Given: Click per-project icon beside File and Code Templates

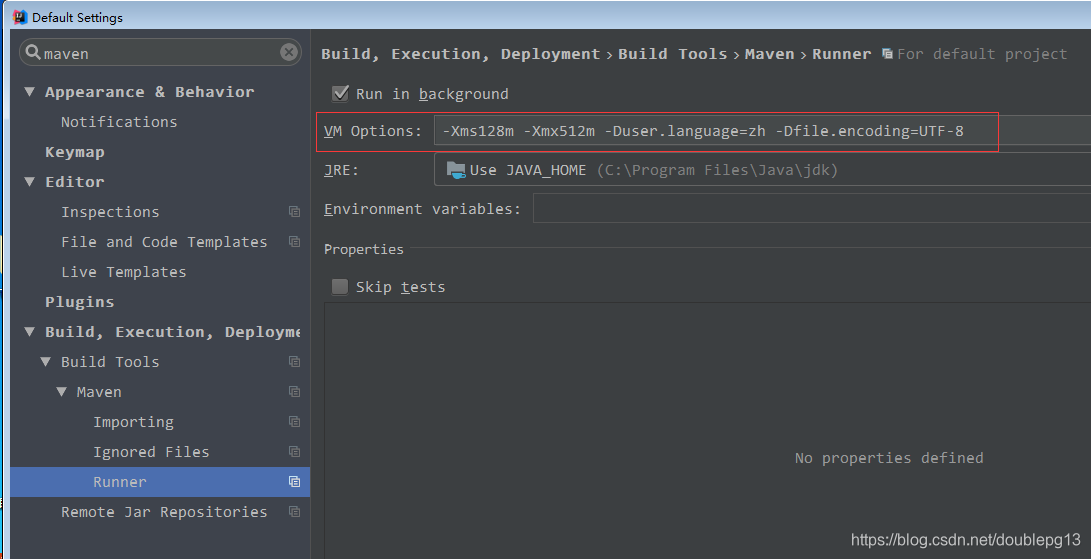Looking at the screenshot, I should coord(294,242).
